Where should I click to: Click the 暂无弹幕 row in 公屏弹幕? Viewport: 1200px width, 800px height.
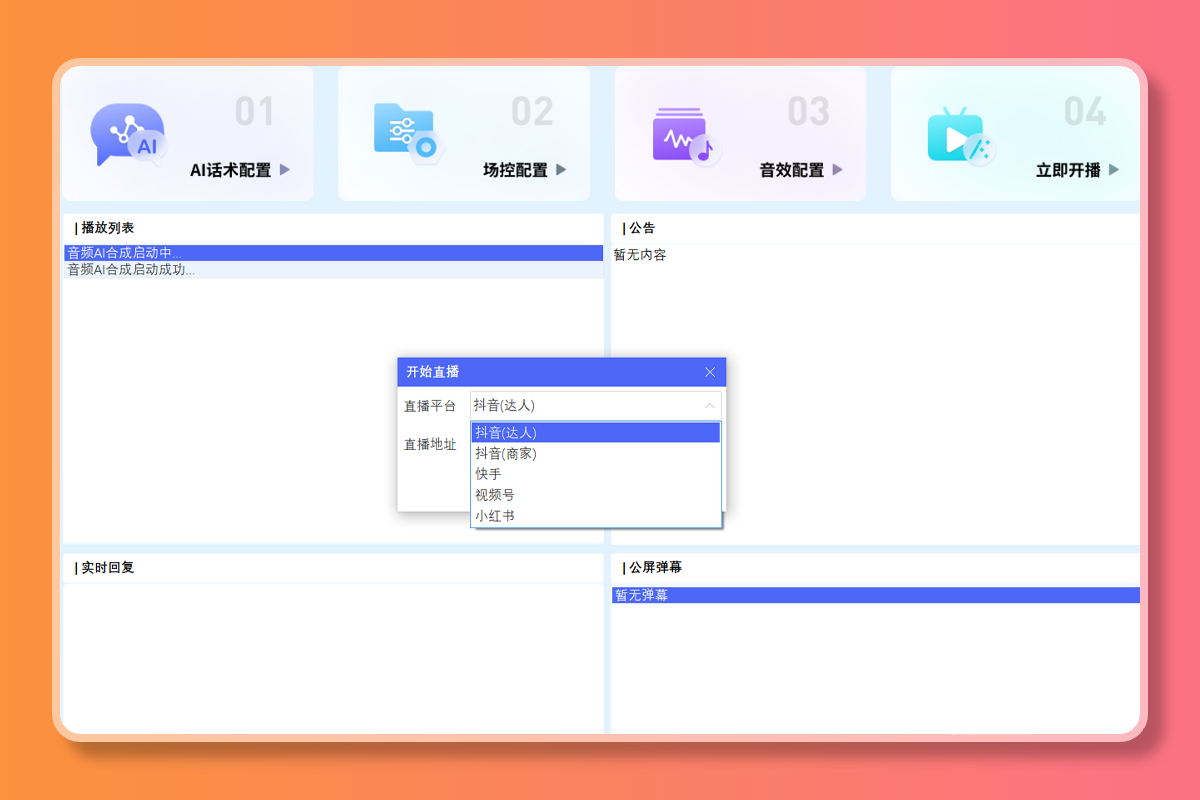coord(875,595)
